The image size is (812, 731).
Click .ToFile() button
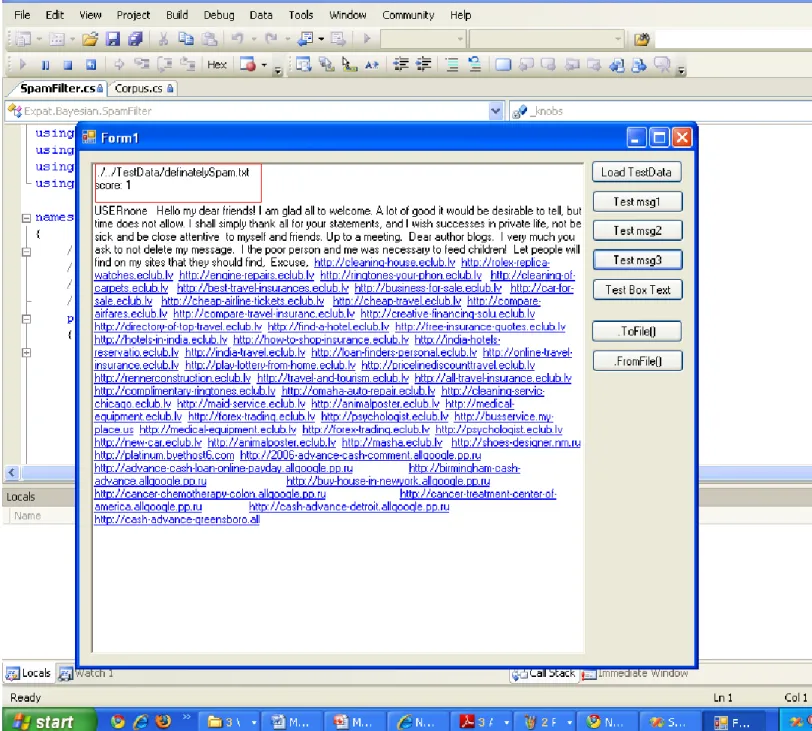coord(636,331)
